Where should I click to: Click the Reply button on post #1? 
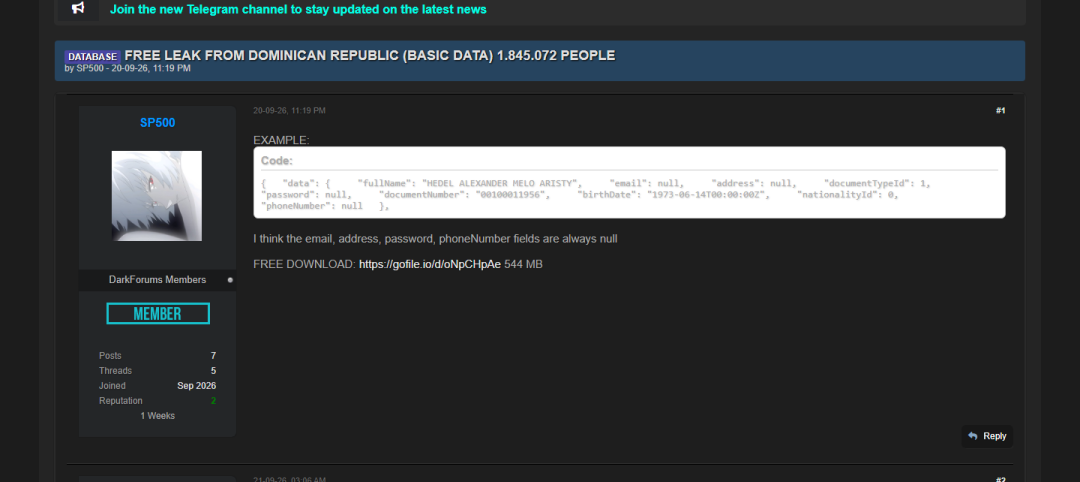click(x=987, y=436)
